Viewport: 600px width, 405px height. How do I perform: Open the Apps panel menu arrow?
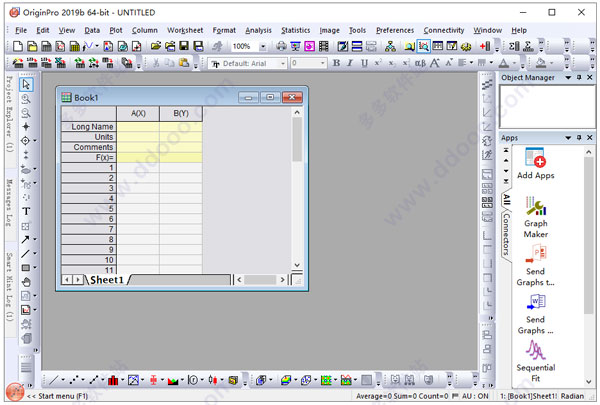[568, 138]
